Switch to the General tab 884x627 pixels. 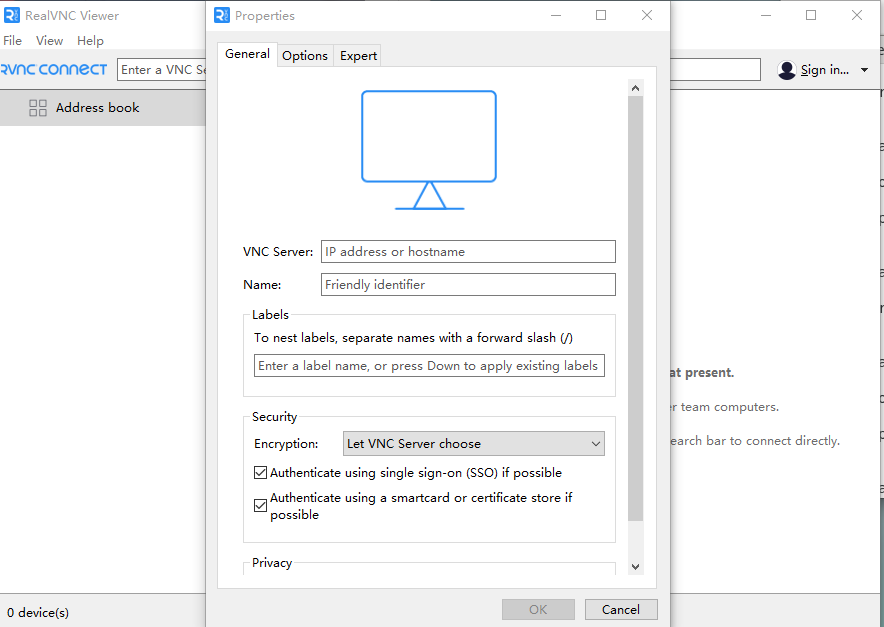[x=247, y=54]
